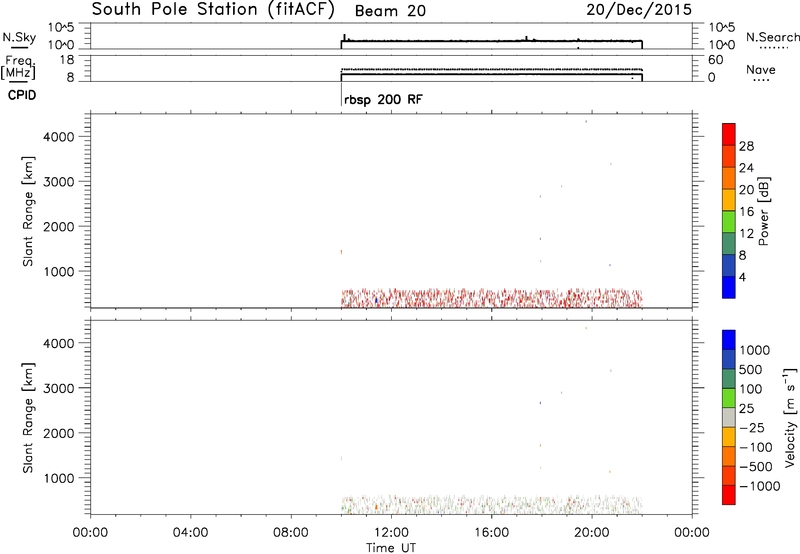Click Power color bar yellow segment between 16 and 20

pos(729,199)
